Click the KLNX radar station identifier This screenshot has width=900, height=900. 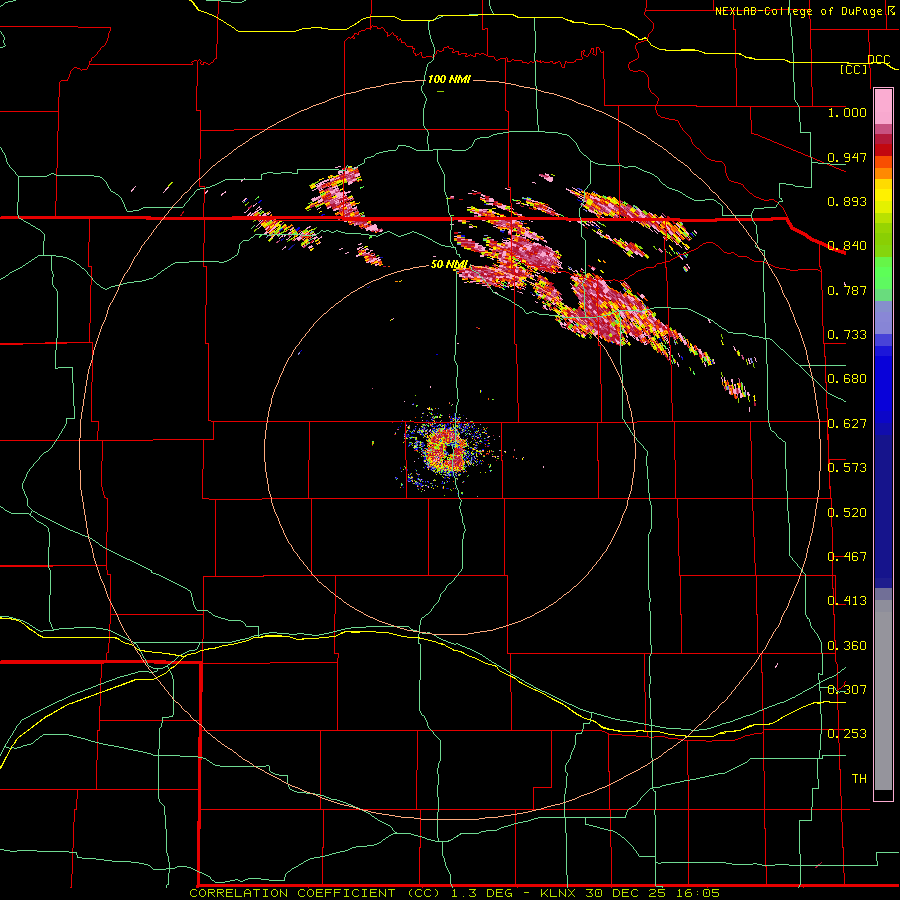coord(558,893)
